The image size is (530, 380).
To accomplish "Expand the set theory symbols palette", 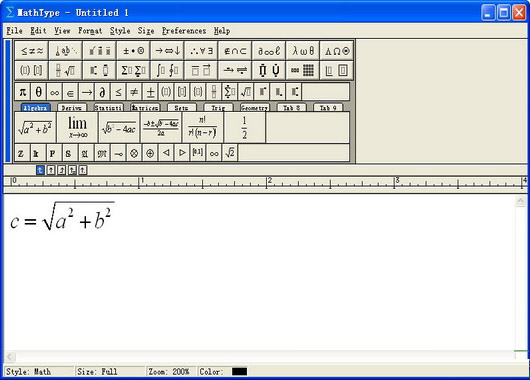I will (235, 51).
